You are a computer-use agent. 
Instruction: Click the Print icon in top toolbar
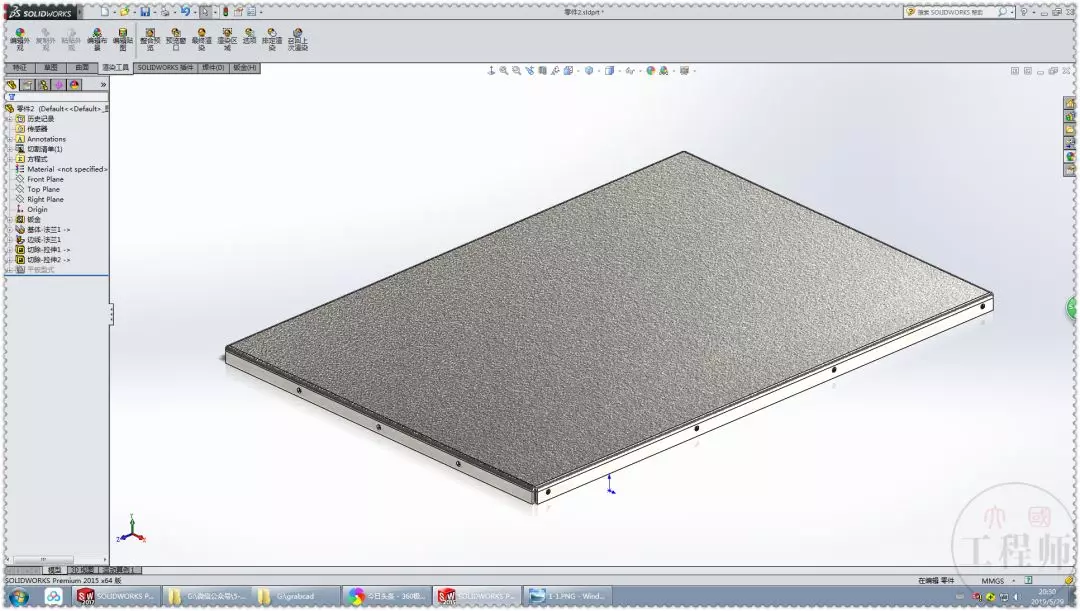point(165,12)
